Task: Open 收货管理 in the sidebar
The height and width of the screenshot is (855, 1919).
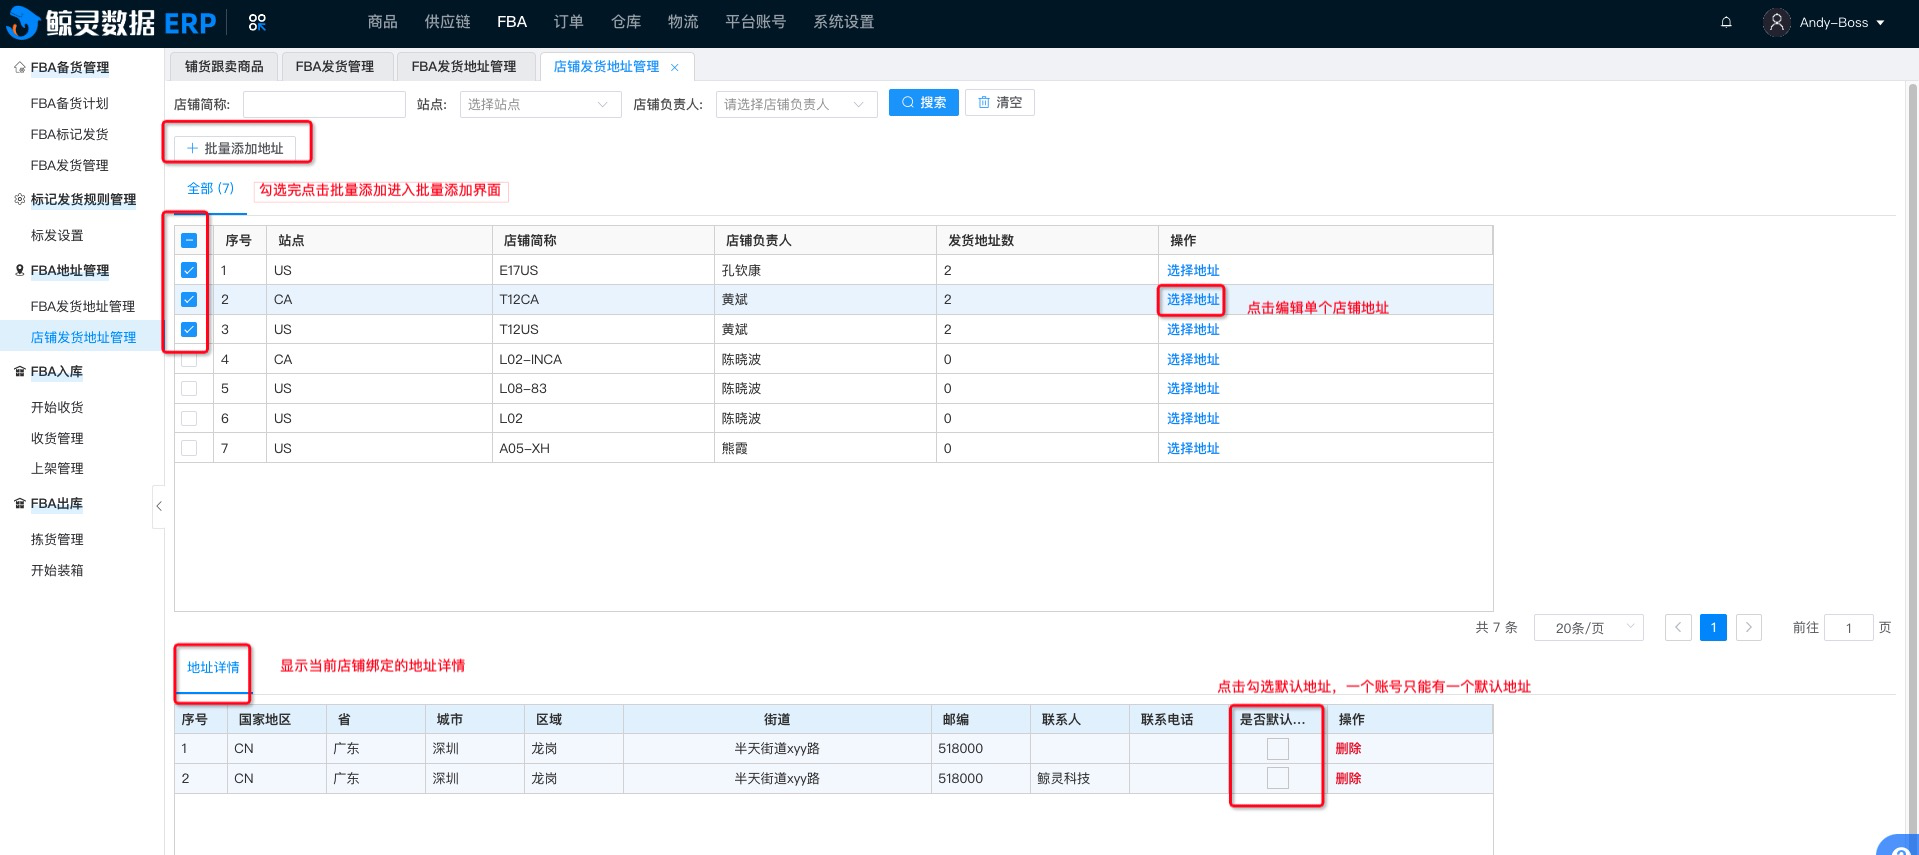Action: point(57,439)
